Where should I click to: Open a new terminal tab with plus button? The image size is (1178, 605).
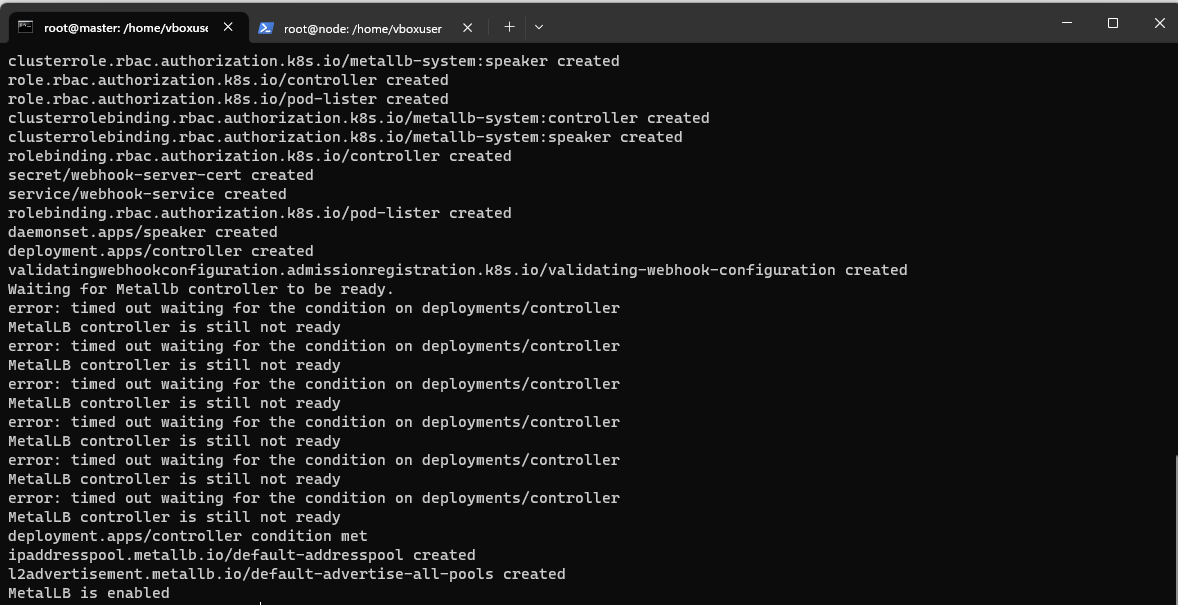tap(509, 27)
